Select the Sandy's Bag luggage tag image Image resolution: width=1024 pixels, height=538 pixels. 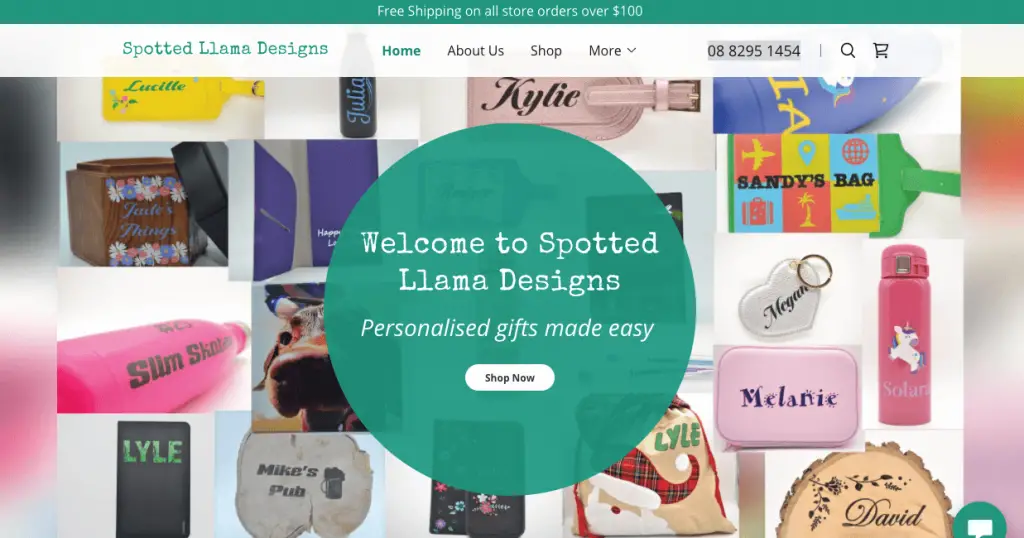click(x=839, y=184)
